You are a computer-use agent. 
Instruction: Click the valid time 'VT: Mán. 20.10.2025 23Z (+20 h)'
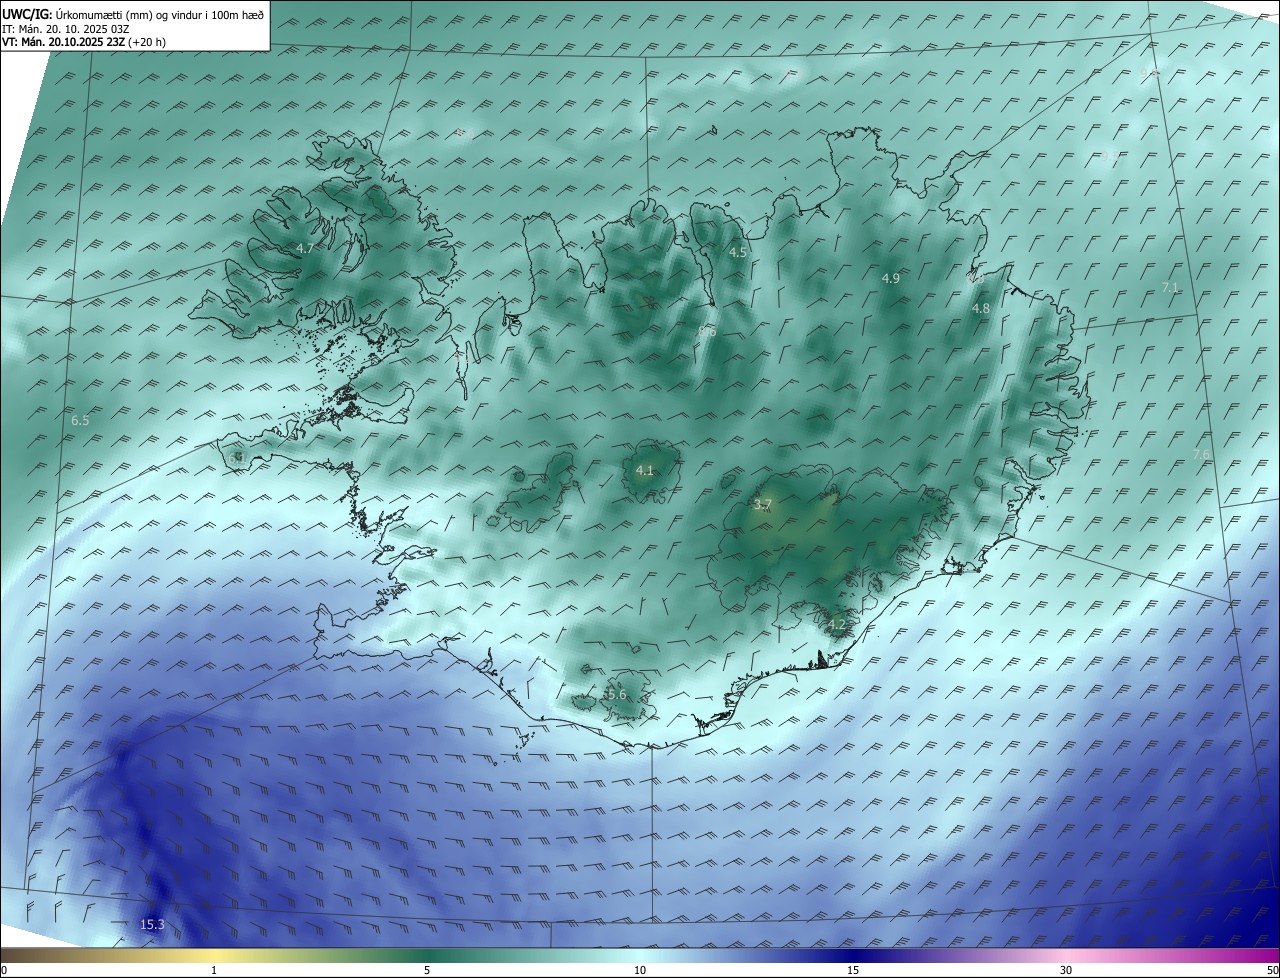pyautogui.click(x=84, y=42)
